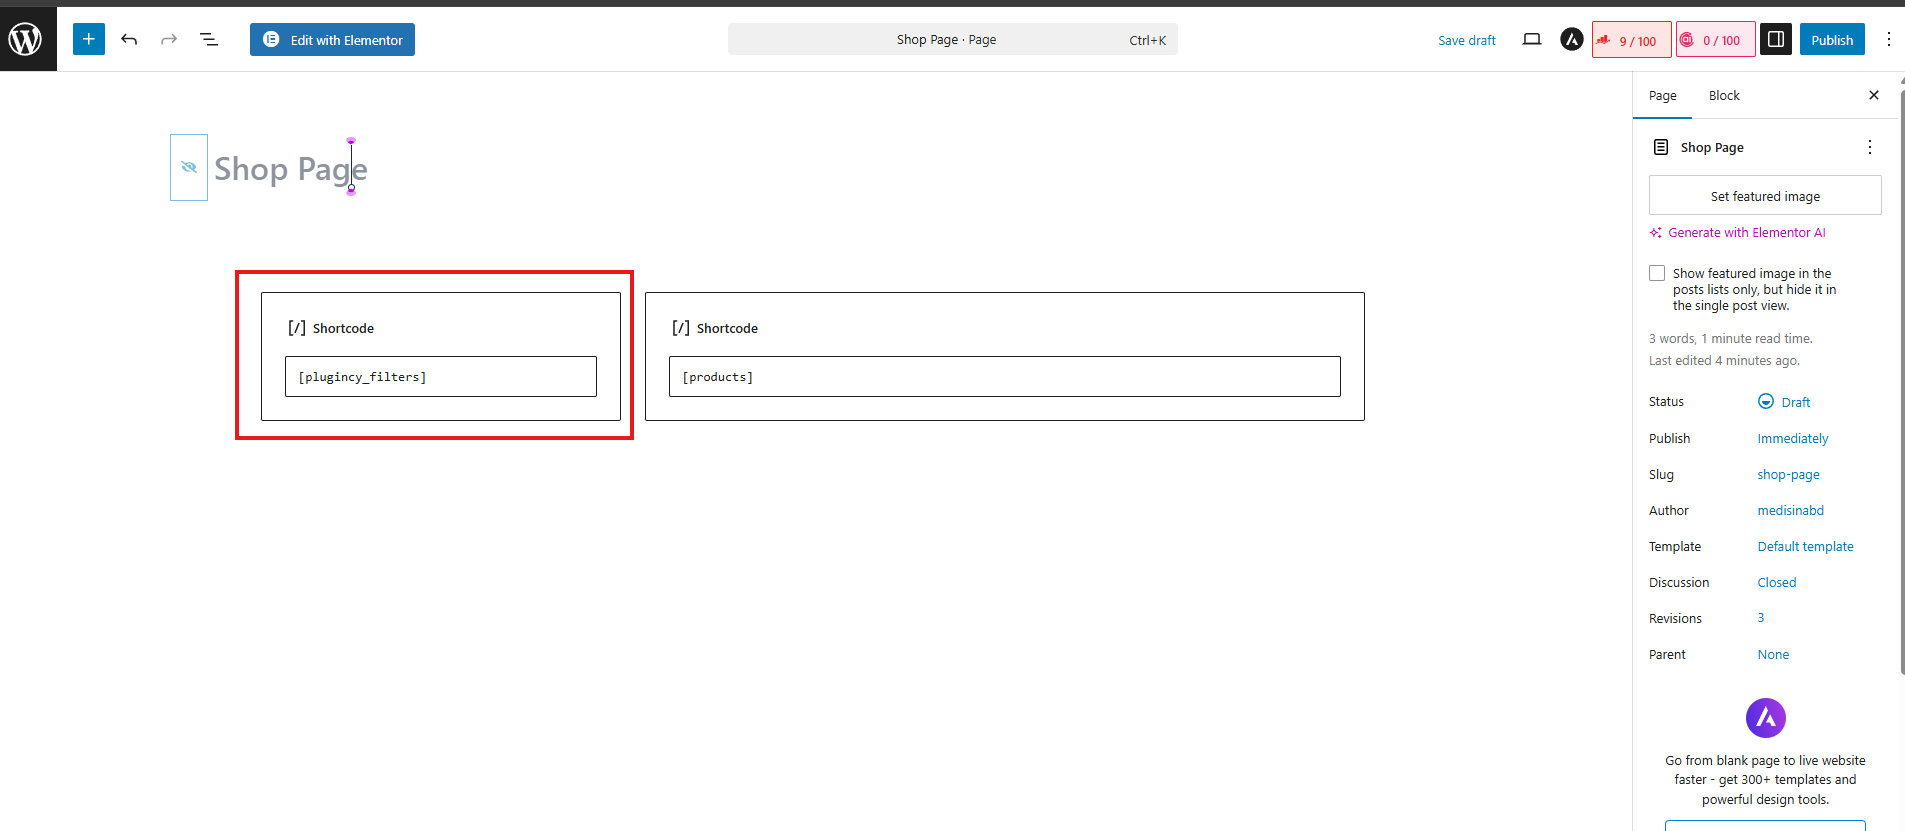Open the document overview list
Viewport: 1905px width, 831px height.
pos(209,40)
